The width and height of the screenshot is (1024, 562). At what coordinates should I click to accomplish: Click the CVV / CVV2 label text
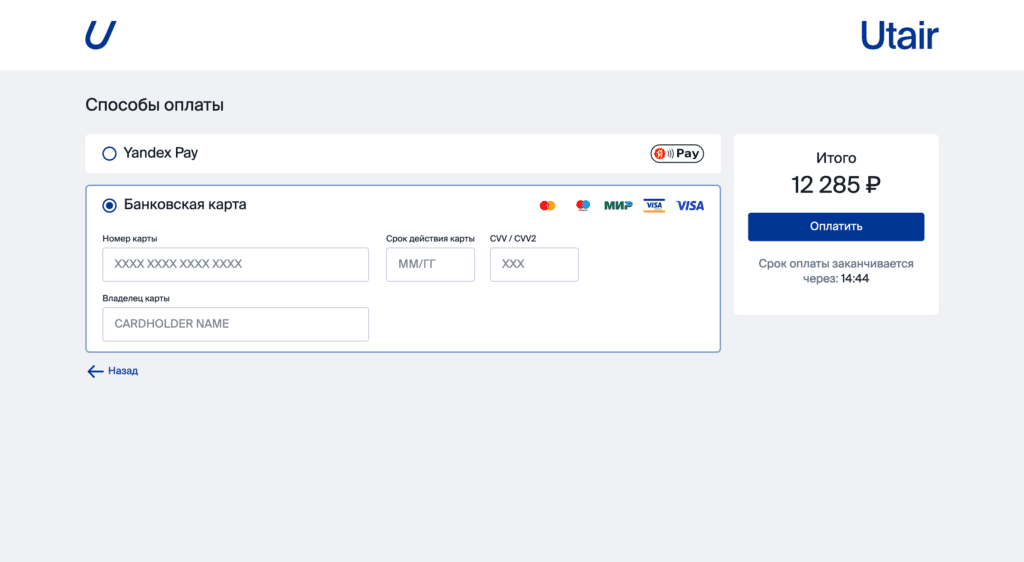(513, 238)
